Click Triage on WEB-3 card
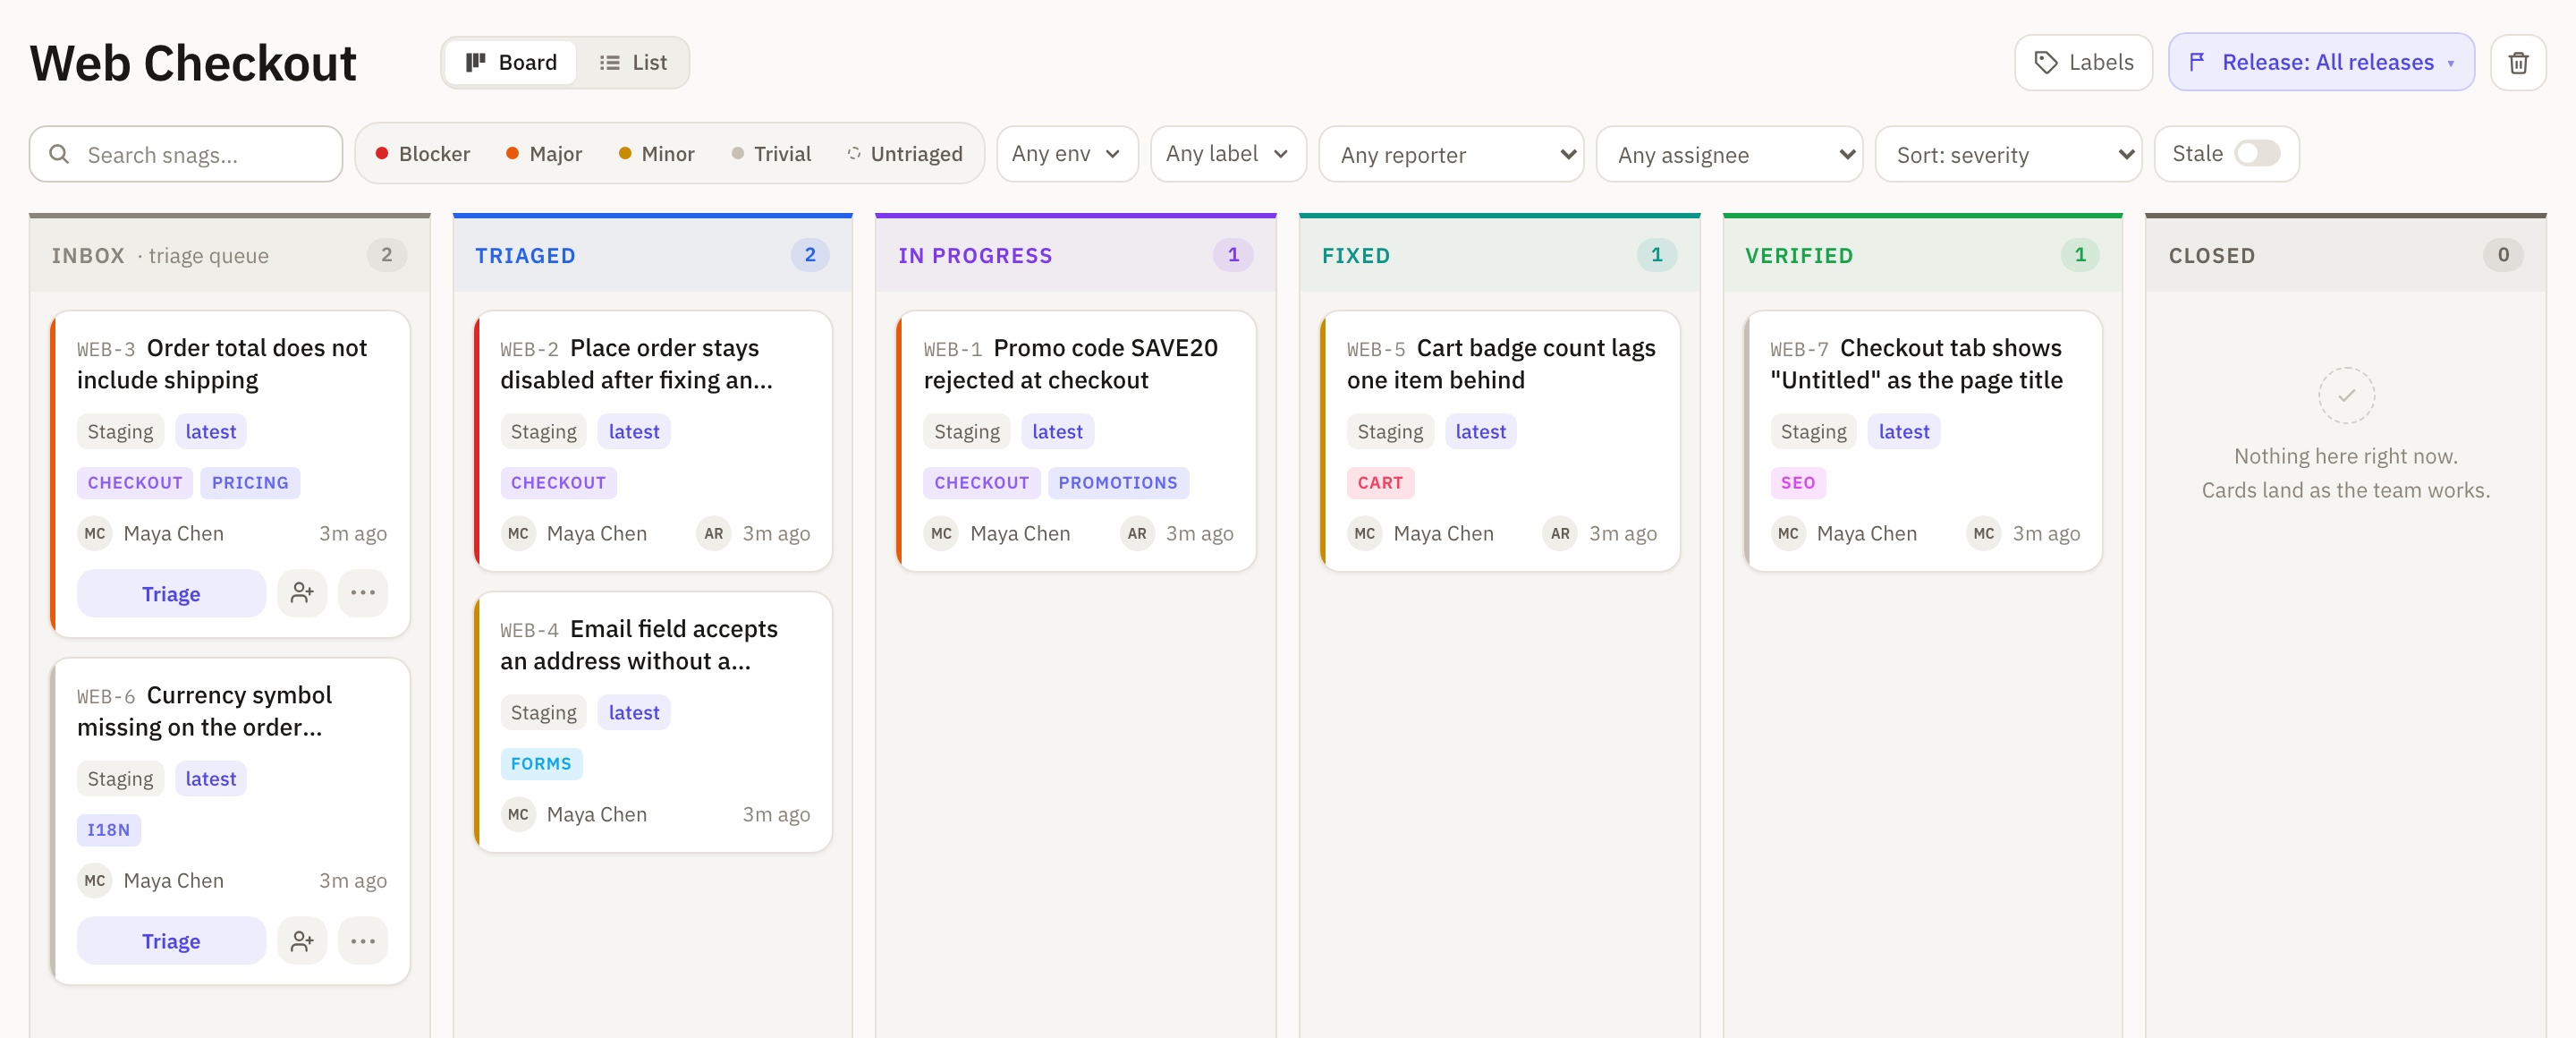 171,593
